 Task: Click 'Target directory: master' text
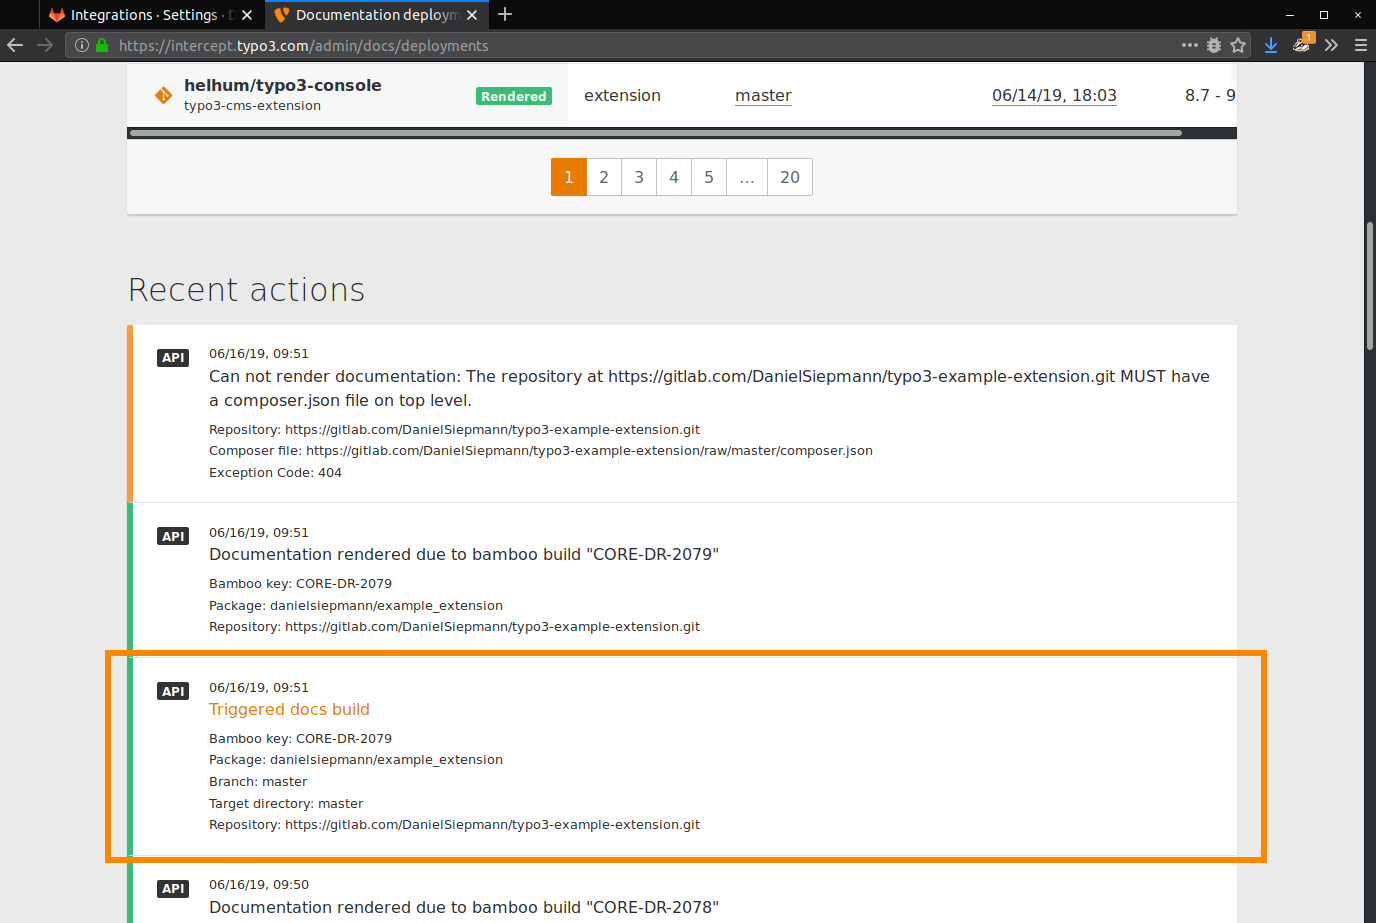[x=286, y=804]
